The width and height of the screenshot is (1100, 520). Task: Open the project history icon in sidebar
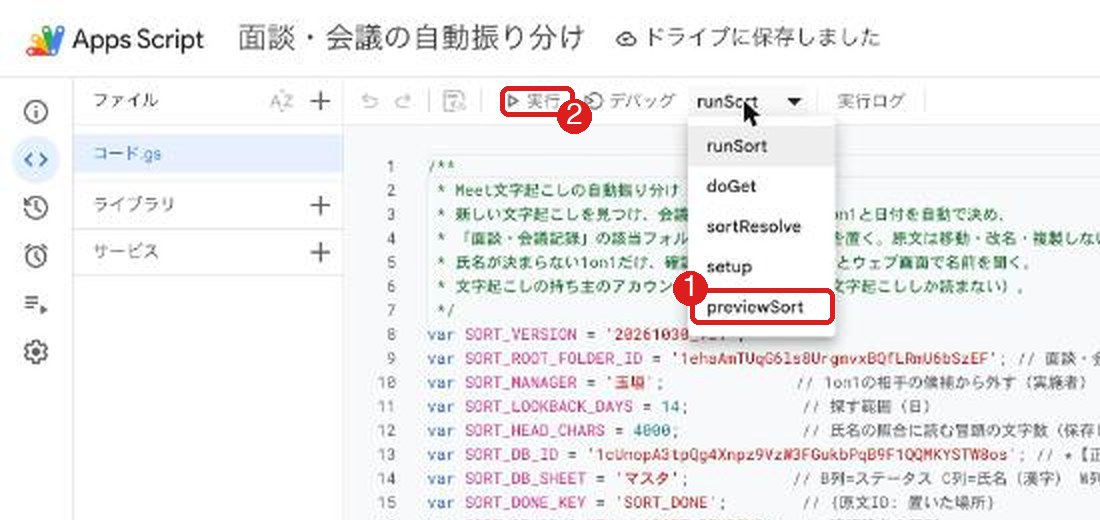click(x=36, y=208)
